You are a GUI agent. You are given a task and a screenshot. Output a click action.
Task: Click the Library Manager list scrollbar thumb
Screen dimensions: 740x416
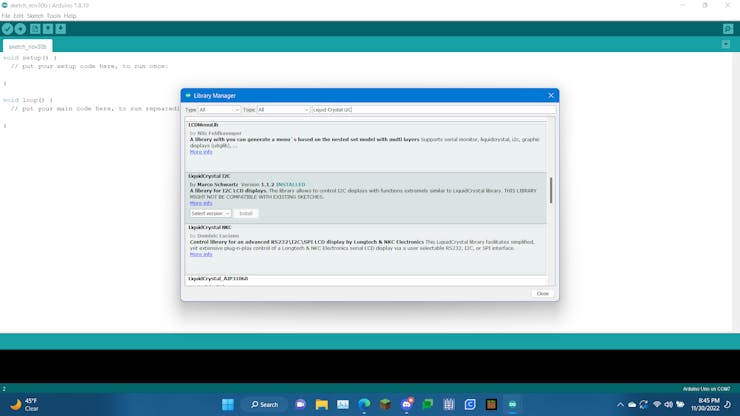tap(551, 190)
